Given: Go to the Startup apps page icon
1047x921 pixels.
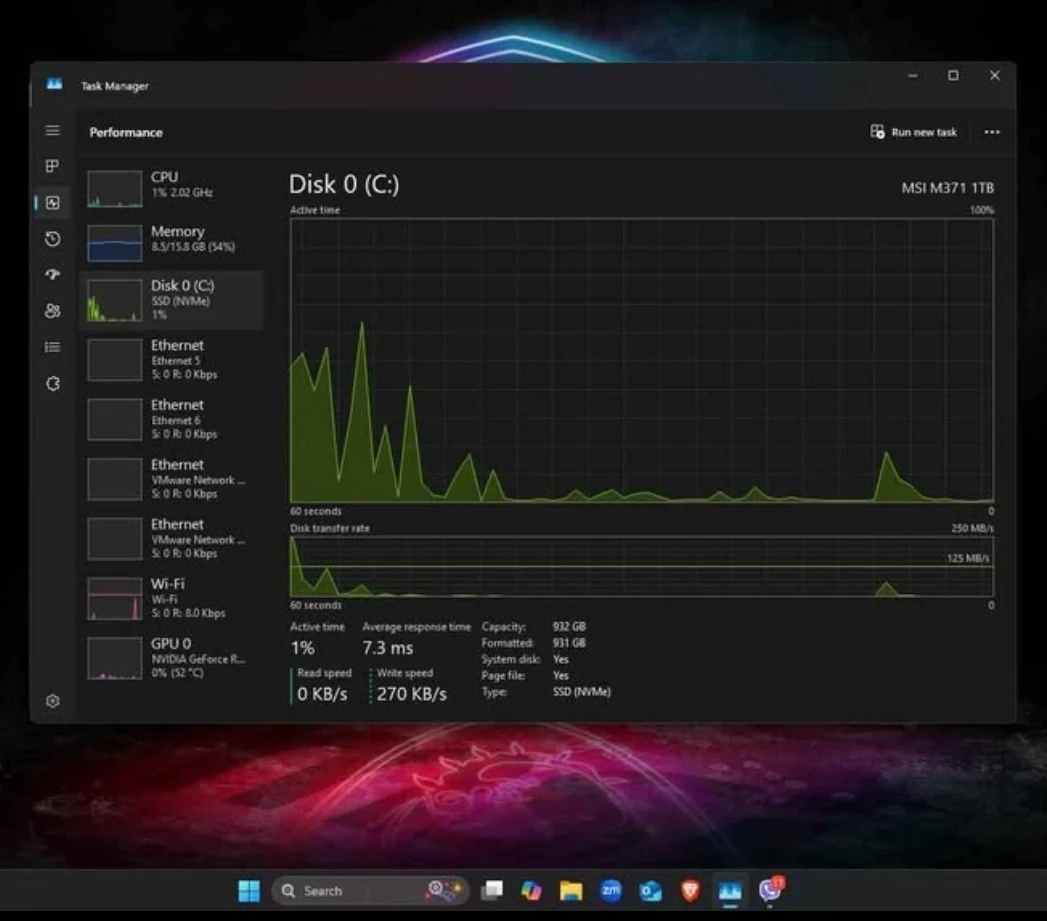Looking at the screenshot, I should click(x=53, y=275).
